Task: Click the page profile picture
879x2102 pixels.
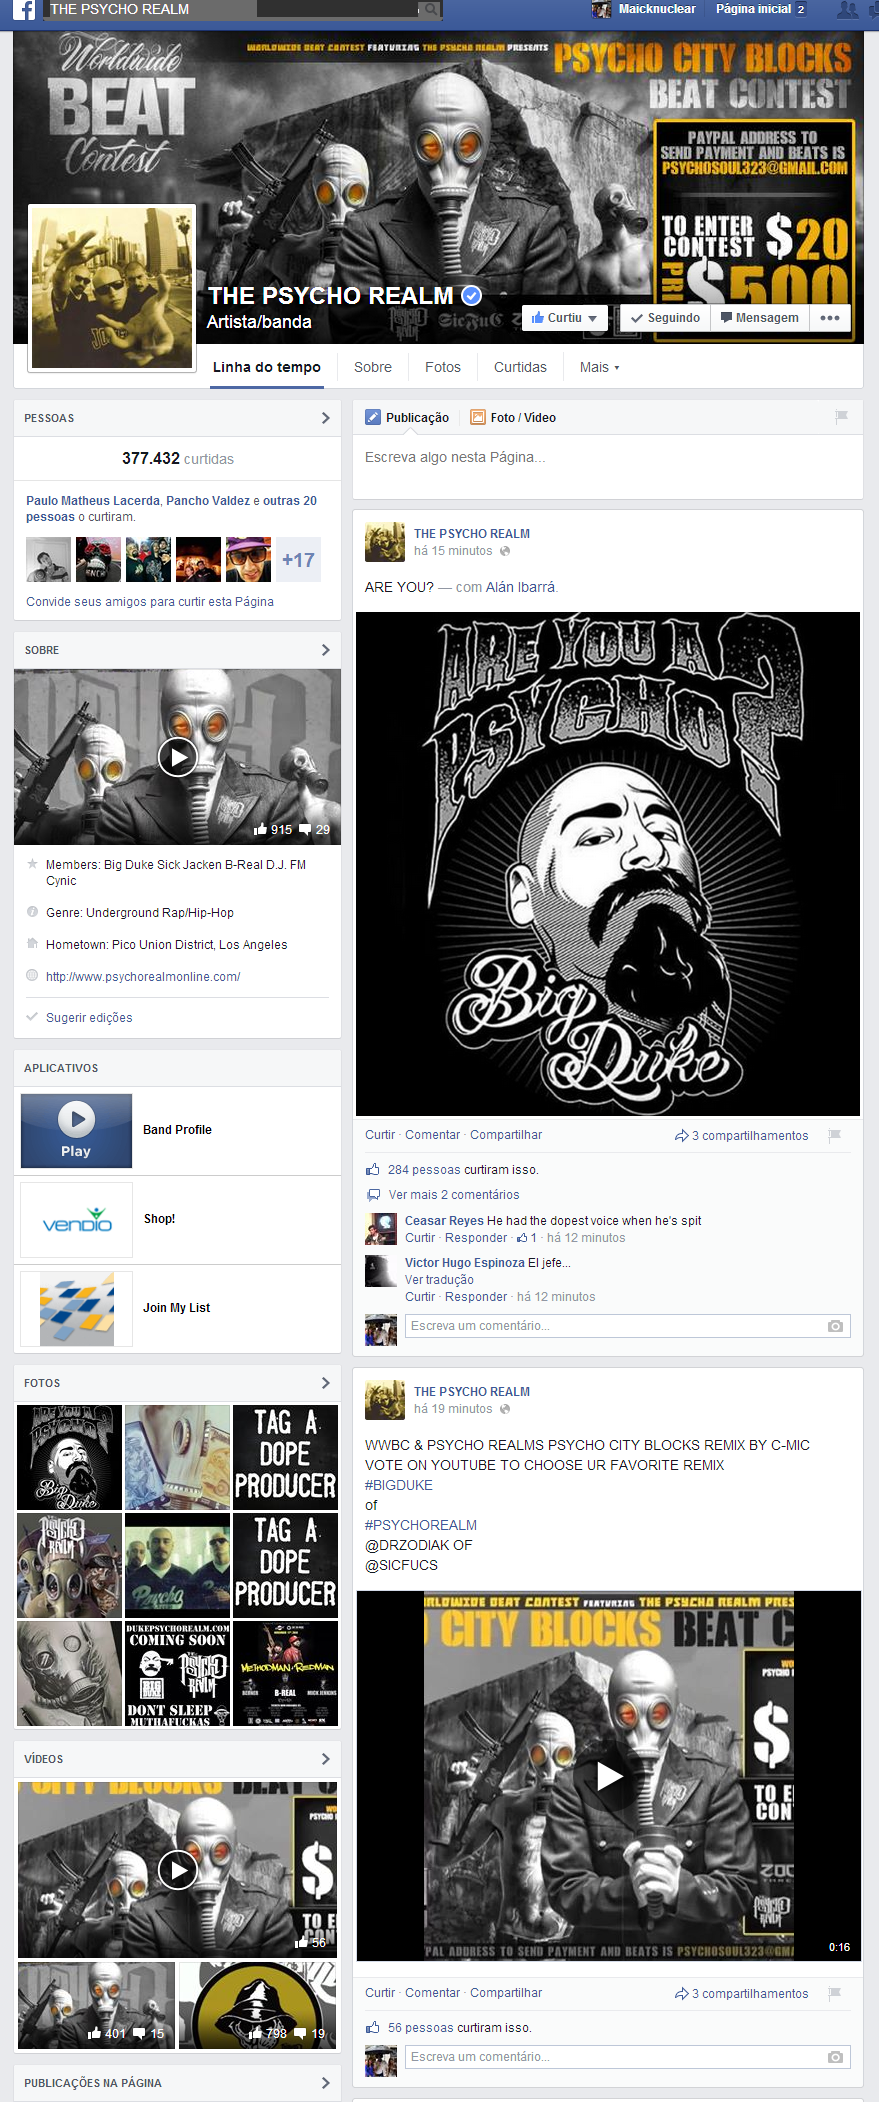Action: pos(112,287)
